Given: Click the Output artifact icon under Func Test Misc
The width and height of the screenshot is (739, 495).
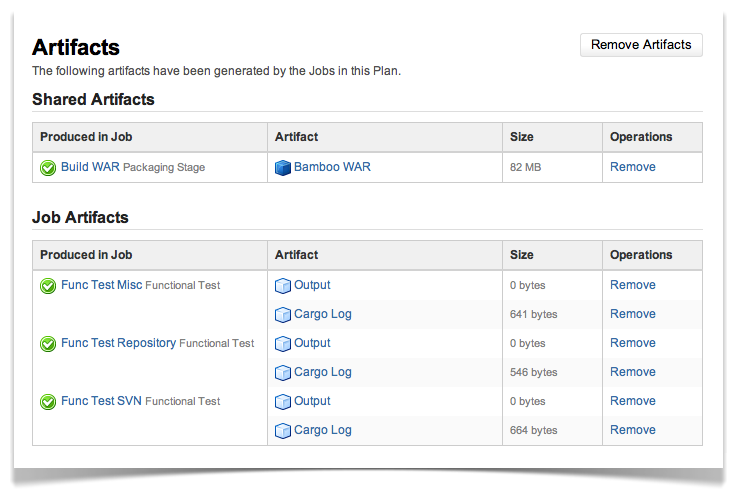Looking at the screenshot, I should pos(283,286).
